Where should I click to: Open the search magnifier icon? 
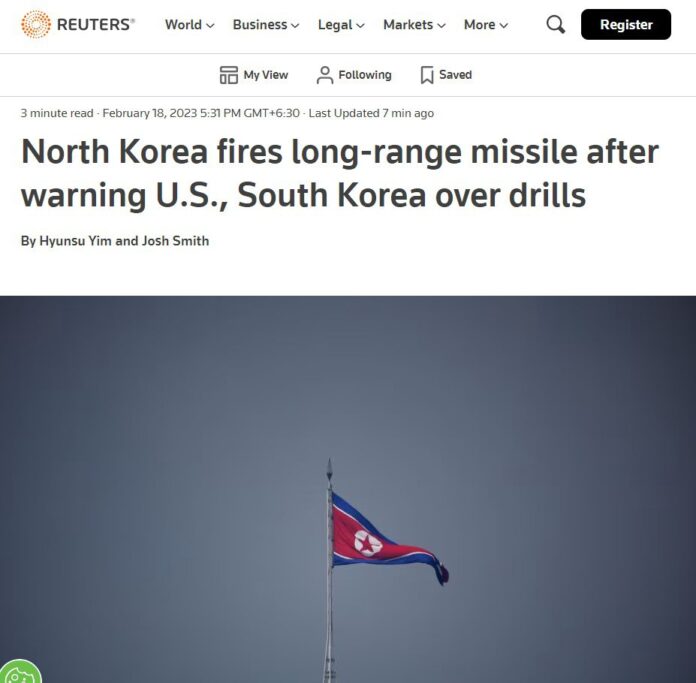[556, 24]
